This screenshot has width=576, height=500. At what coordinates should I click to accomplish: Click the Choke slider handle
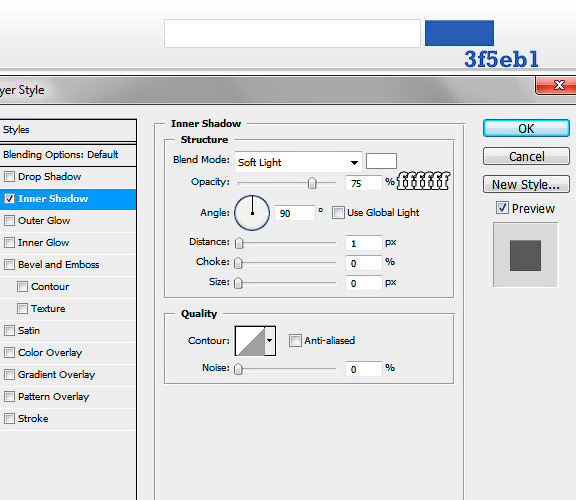[238, 263]
